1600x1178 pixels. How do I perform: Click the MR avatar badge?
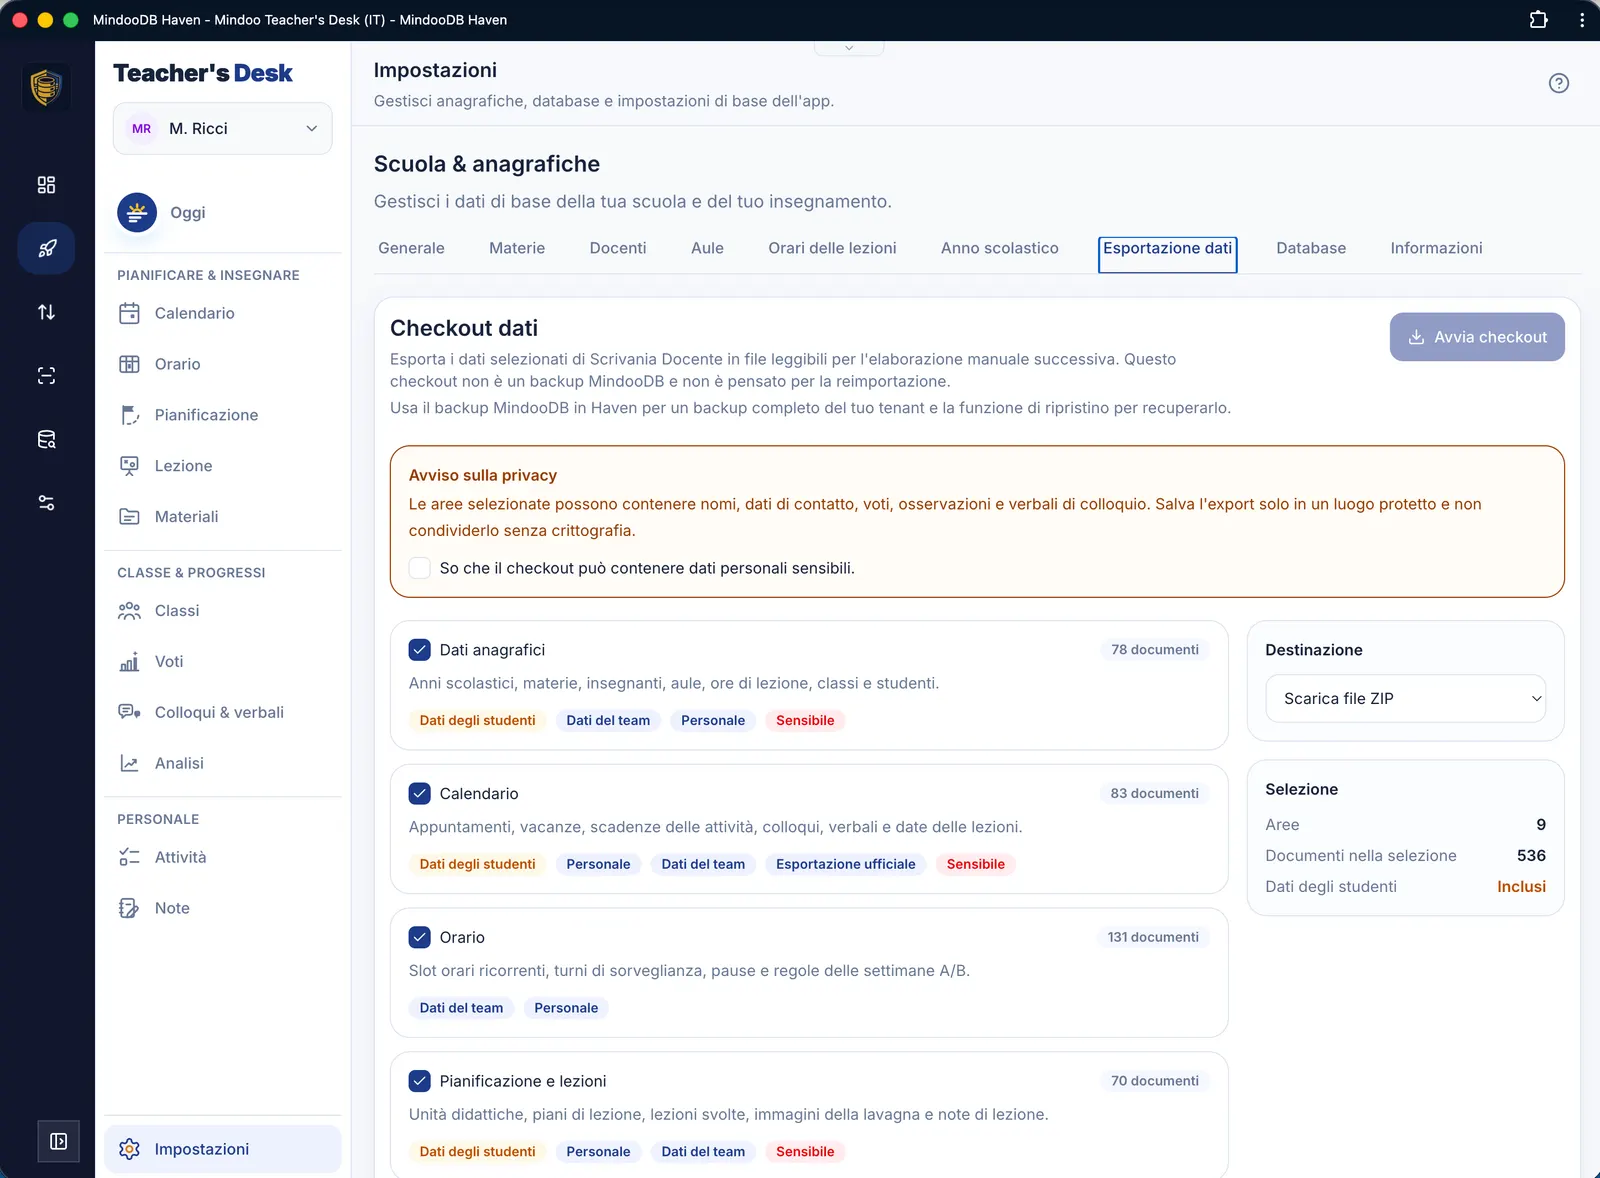[142, 128]
